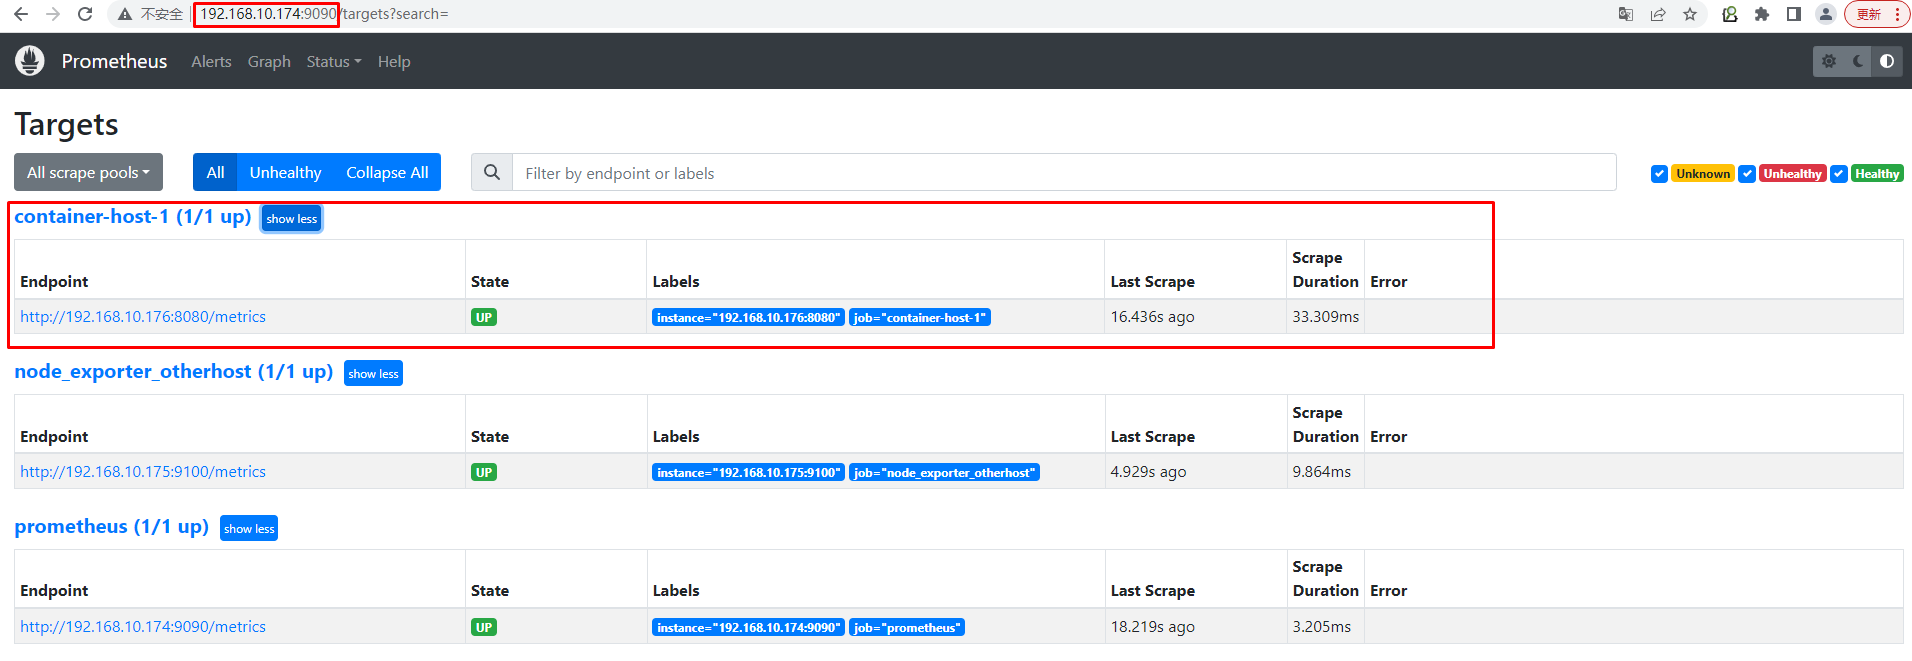
Task: Click the share page icon
Action: 1658,14
